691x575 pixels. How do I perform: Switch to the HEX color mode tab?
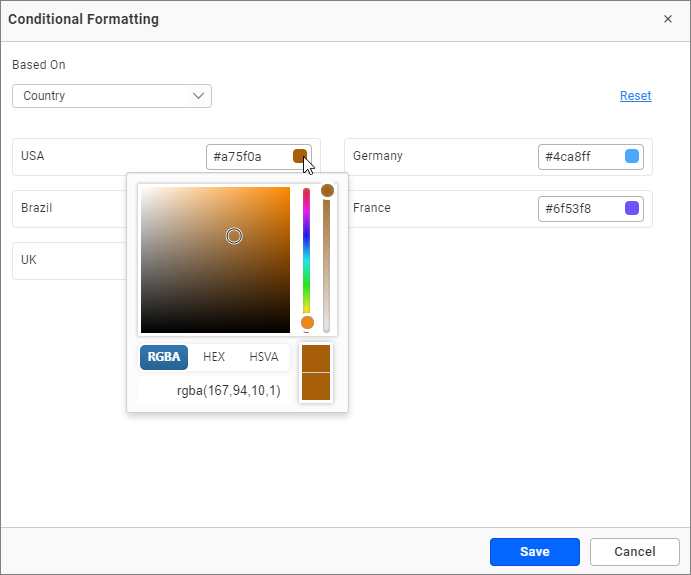214,357
